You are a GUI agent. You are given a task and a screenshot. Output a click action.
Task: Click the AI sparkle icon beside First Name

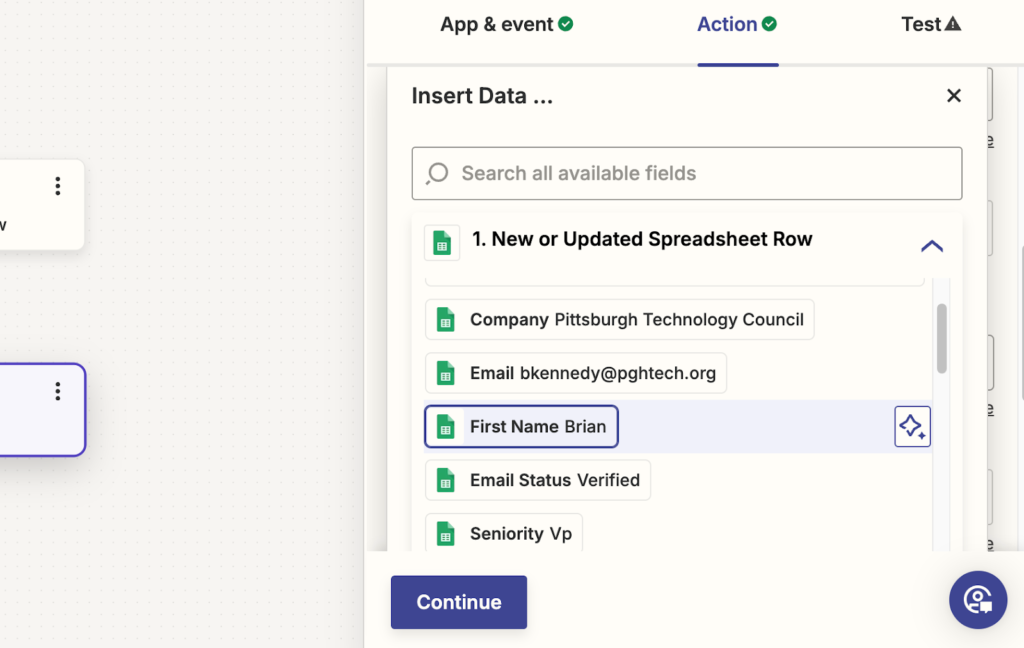pos(912,427)
